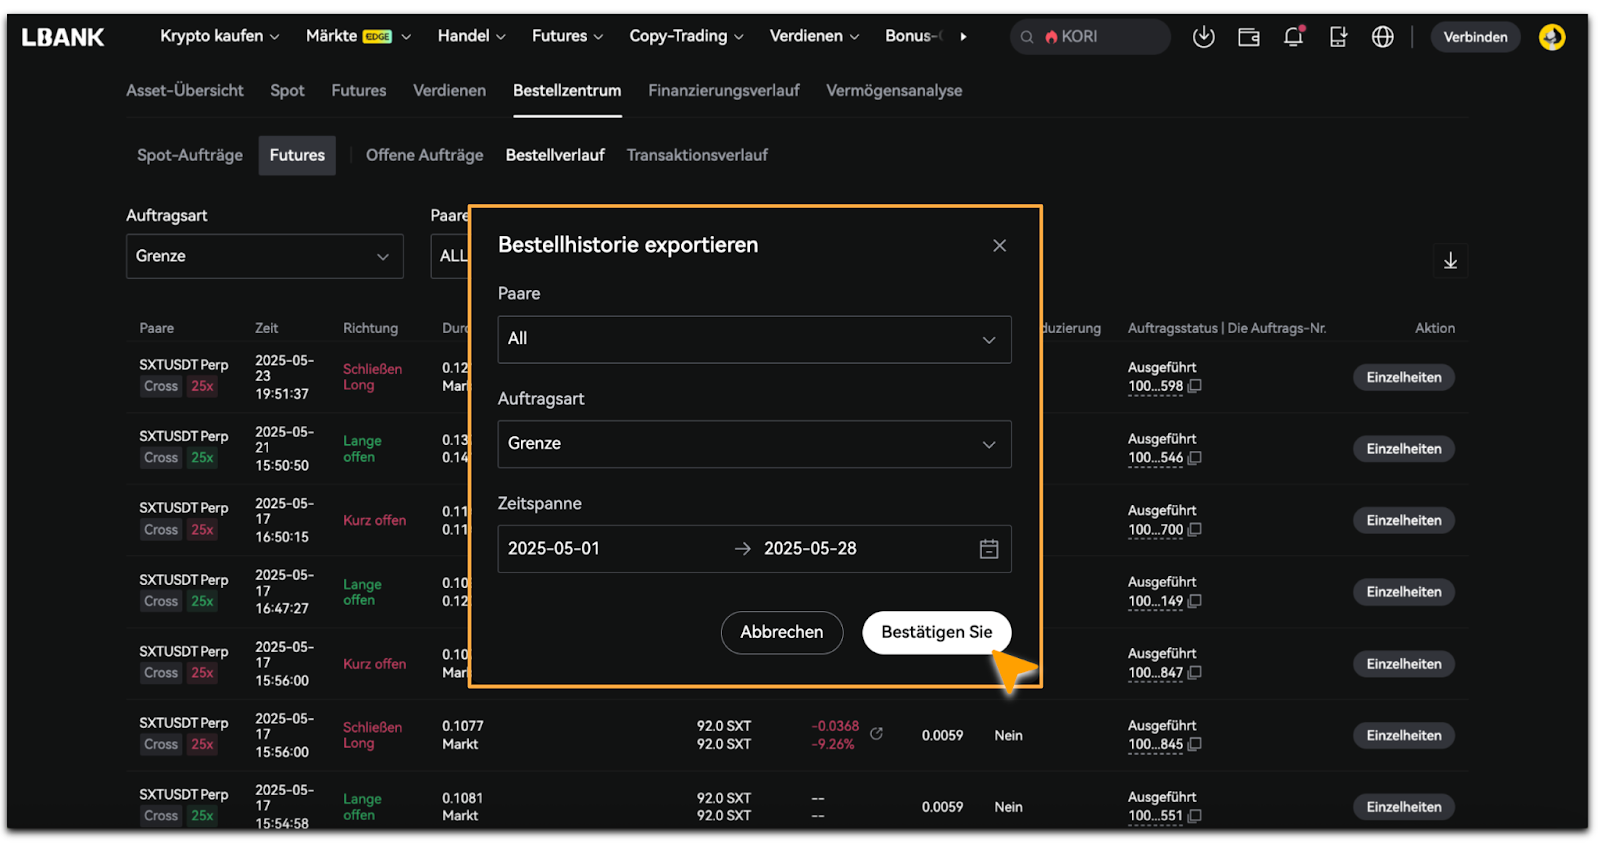The width and height of the screenshot is (1600, 845).
Task: Click the user profile avatar
Action: [x=1551, y=37]
